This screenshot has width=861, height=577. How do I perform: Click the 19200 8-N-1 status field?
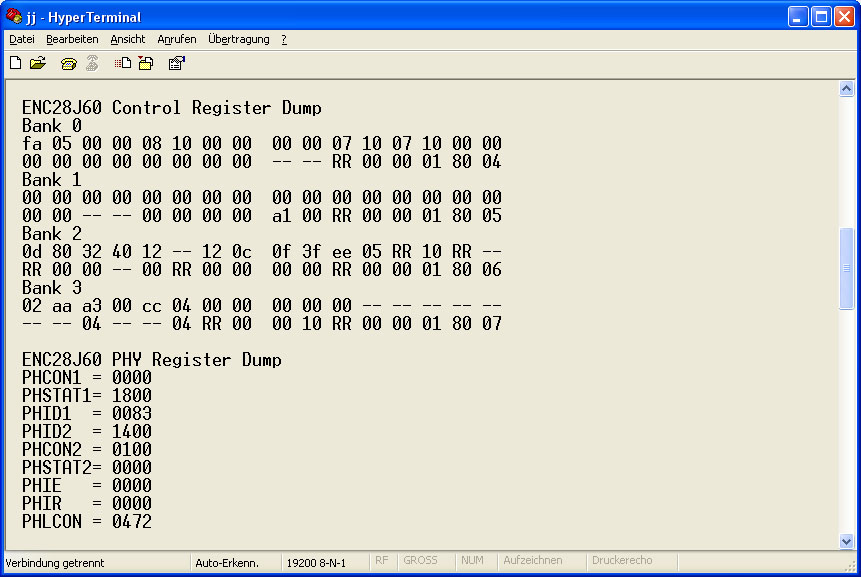click(316, 562)
